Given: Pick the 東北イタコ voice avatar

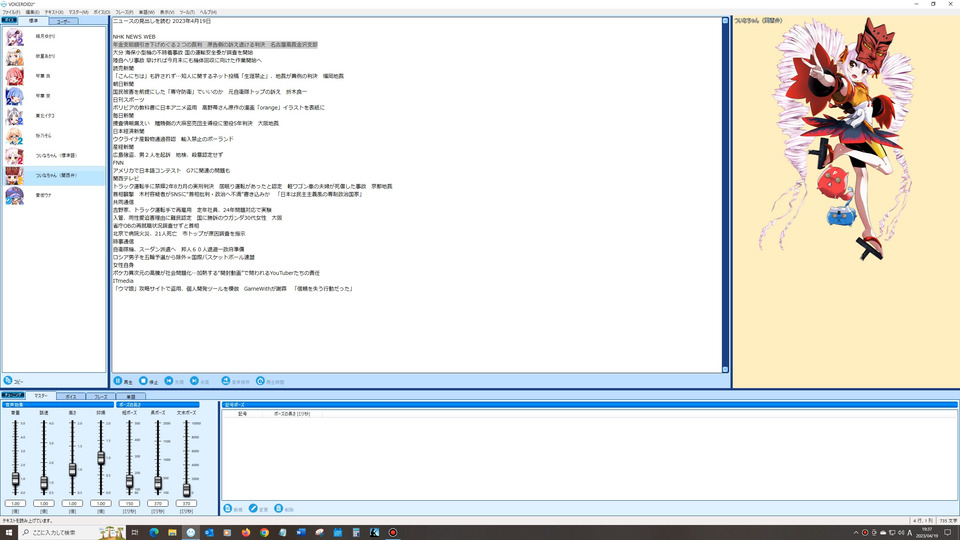Looking at the screenshot, I should [x=15, y=116].
